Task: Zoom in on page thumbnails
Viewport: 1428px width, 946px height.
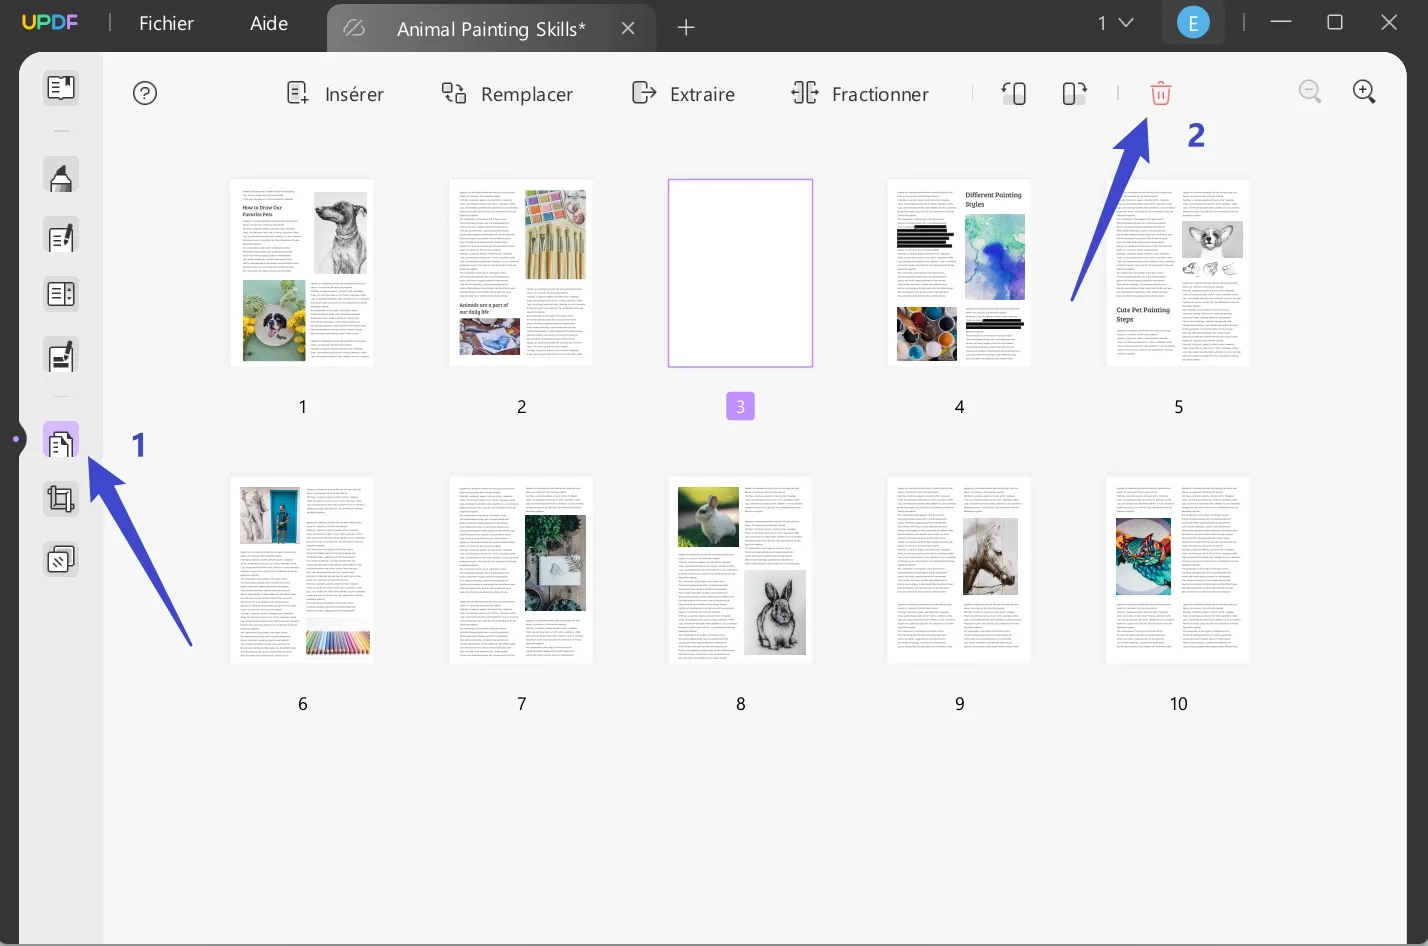Action: coord(1364,91)
